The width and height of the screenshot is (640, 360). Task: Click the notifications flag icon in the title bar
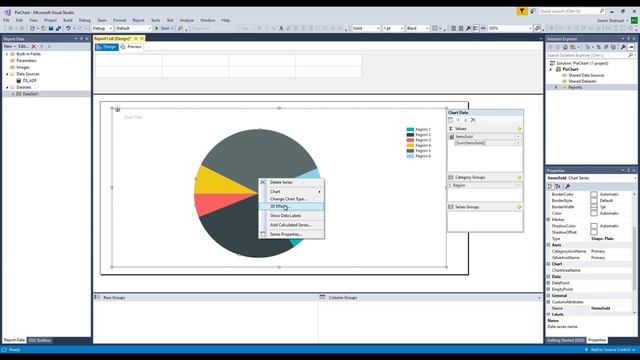[x=522, y=11]
